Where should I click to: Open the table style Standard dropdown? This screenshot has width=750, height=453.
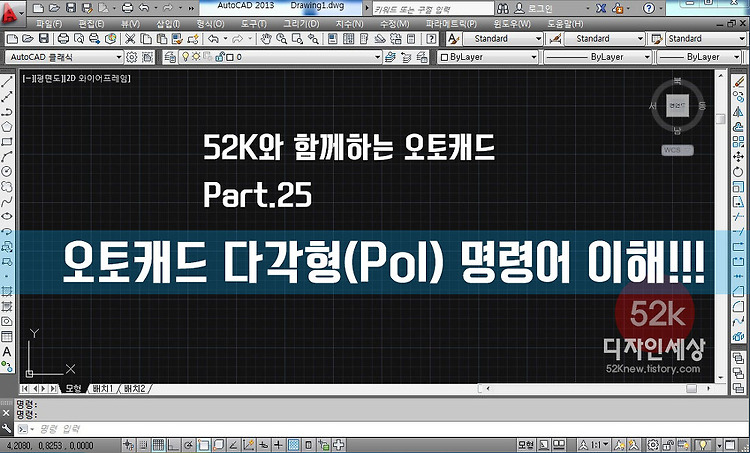click(x=706, y=39)
